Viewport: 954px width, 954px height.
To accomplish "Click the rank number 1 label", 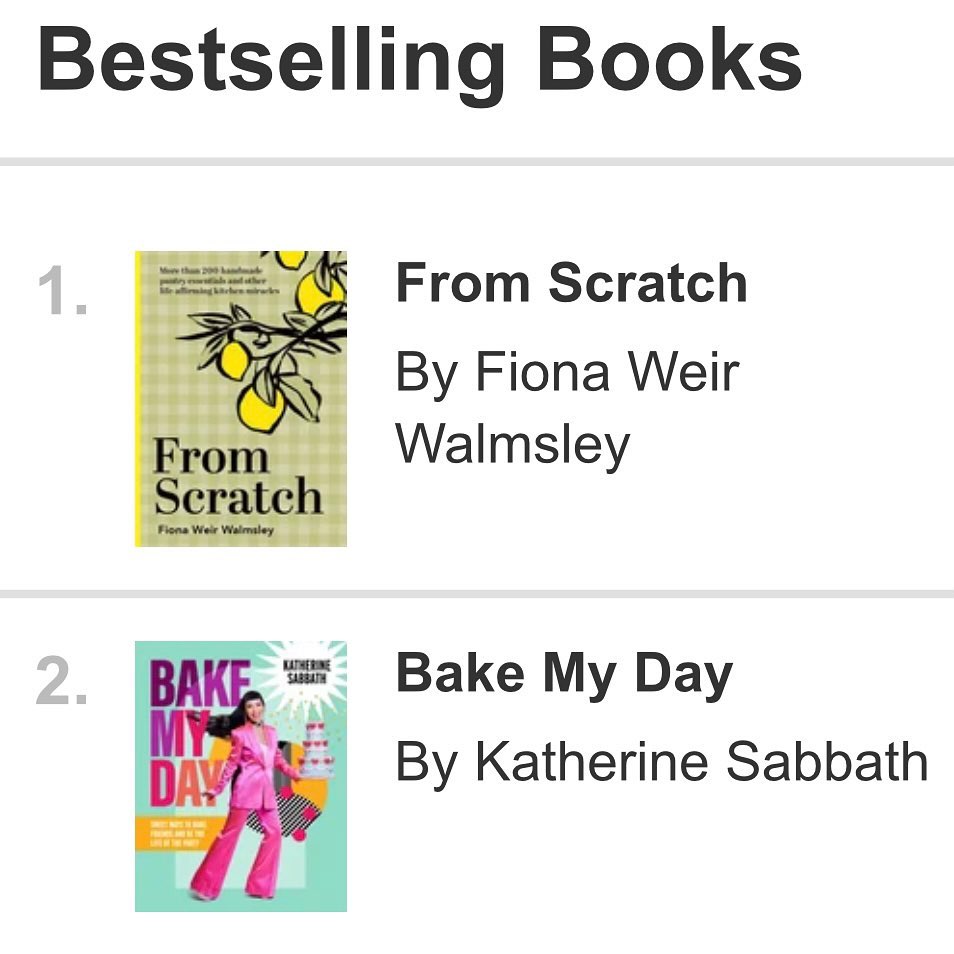I will click(62, 293).
